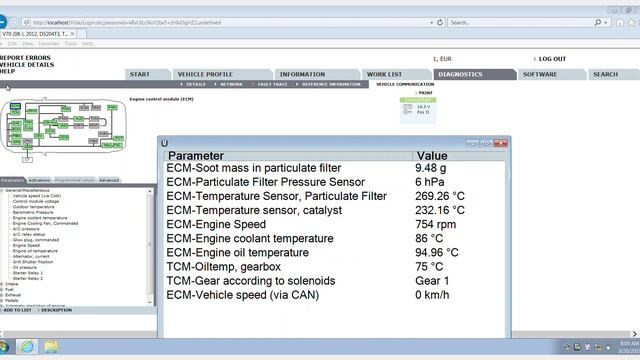
Task: Go to the REFERENCE INFORMATION sub-tab
Action: point(331,84)
